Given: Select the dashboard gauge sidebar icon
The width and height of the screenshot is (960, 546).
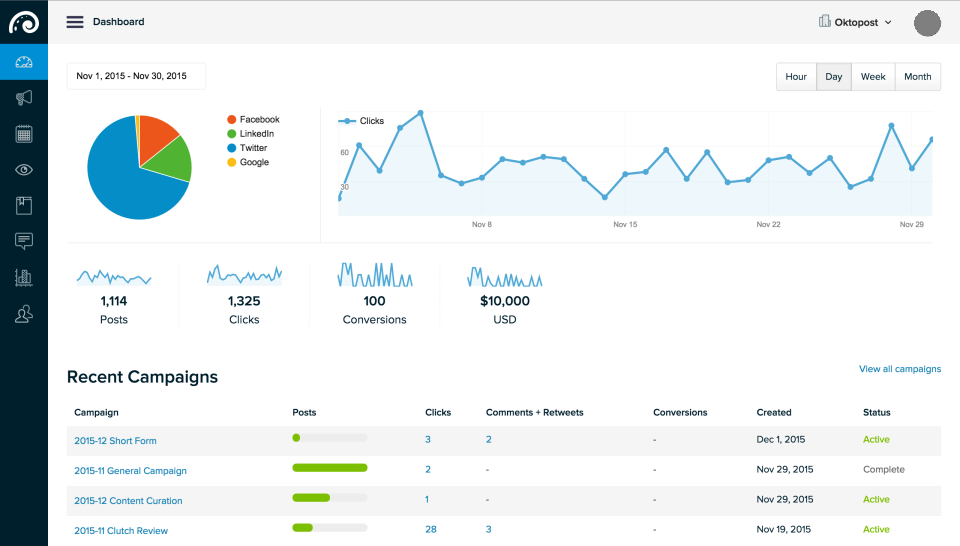Looking at the screenshot, I should pyautogui.click(x=24, y=62).
